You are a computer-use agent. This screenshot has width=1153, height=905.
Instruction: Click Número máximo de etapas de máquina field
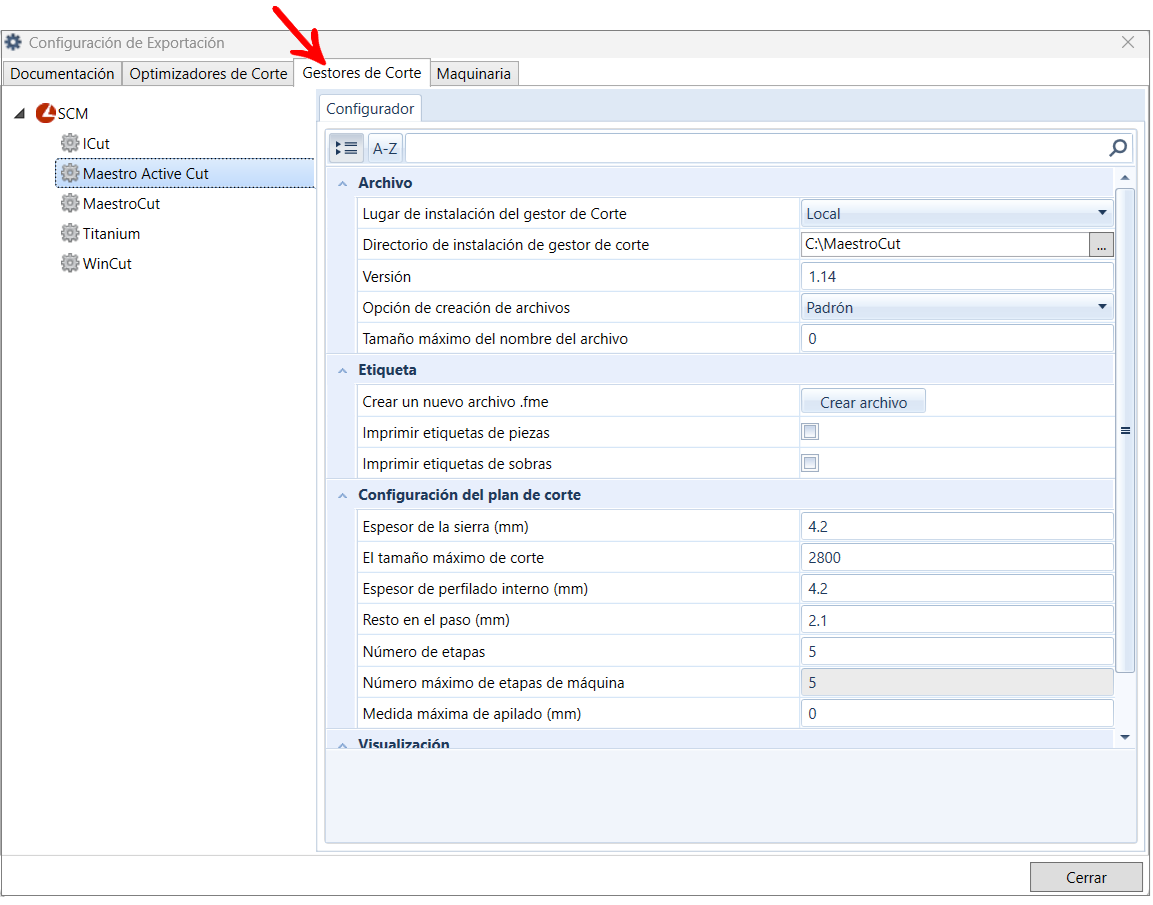(x=957, y=683)
